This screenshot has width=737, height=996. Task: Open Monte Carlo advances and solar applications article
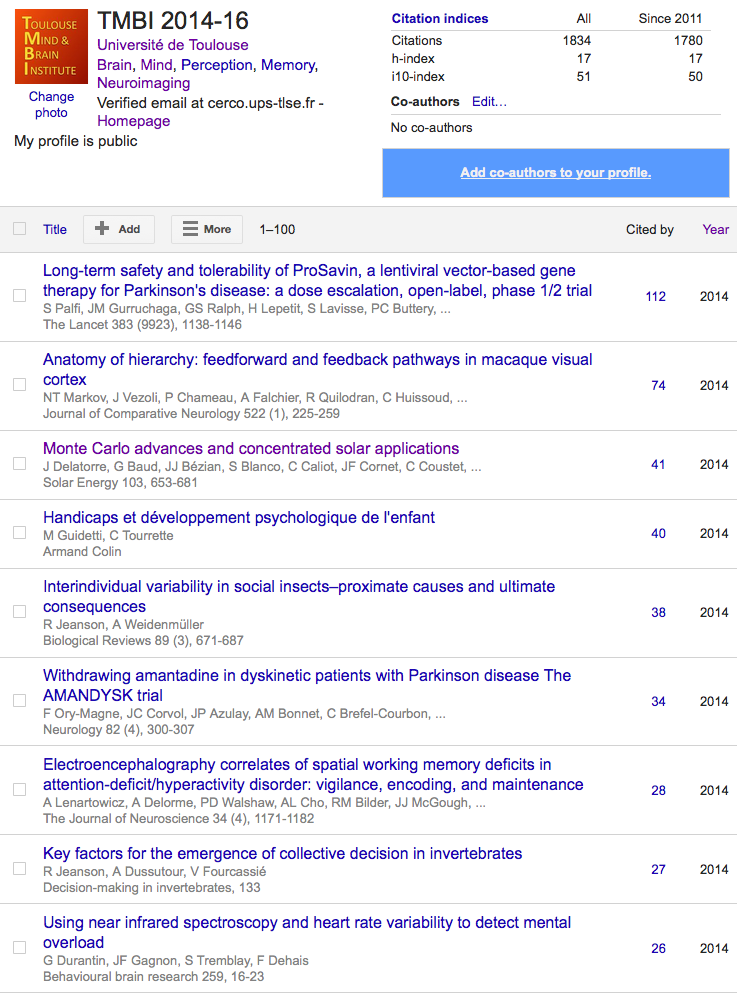[251, 448]
